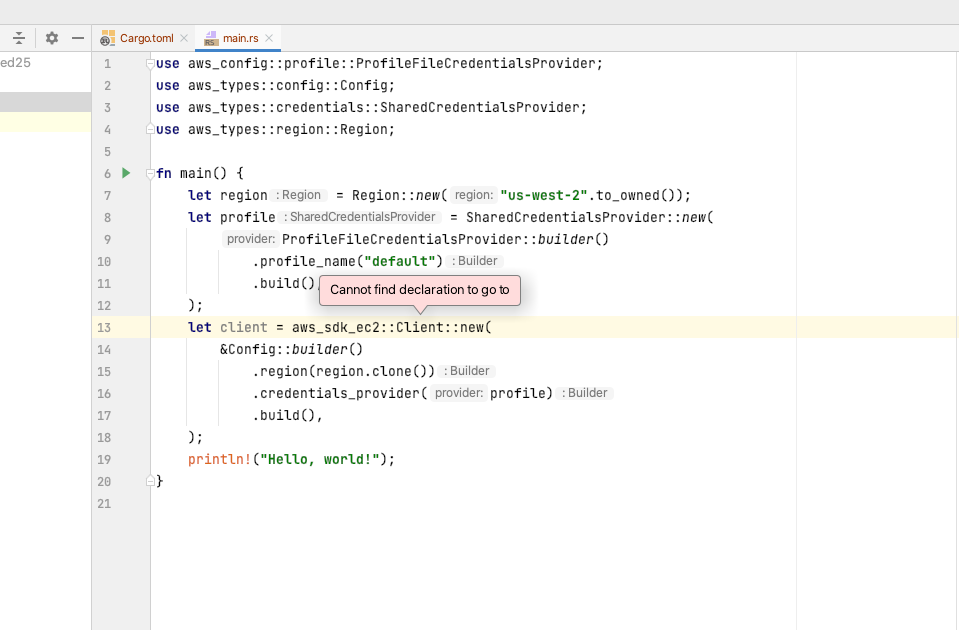Image resolution: width=959 pixels, height=630 pixels.
Task: Click the ed25 text in the left panel
Action: click(14, 62)
